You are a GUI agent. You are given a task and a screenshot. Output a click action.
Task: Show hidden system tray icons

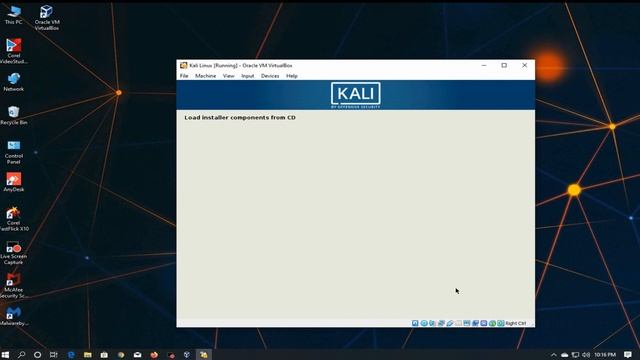(x=553, y=355)
